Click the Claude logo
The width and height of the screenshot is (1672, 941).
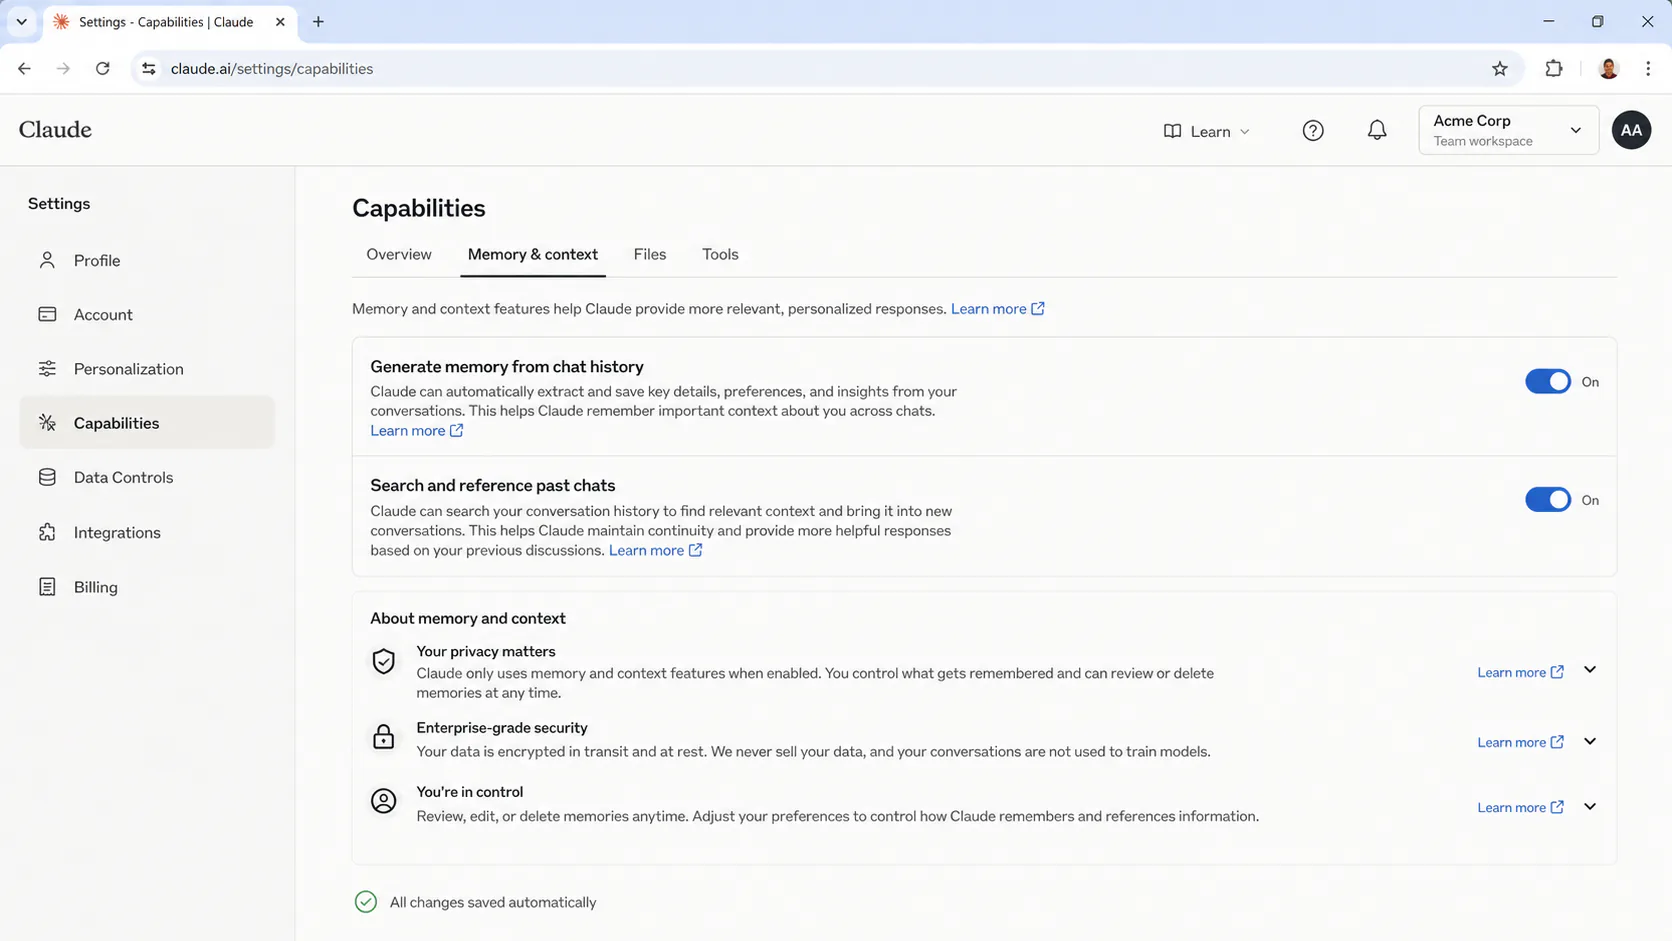click(55, 130)
